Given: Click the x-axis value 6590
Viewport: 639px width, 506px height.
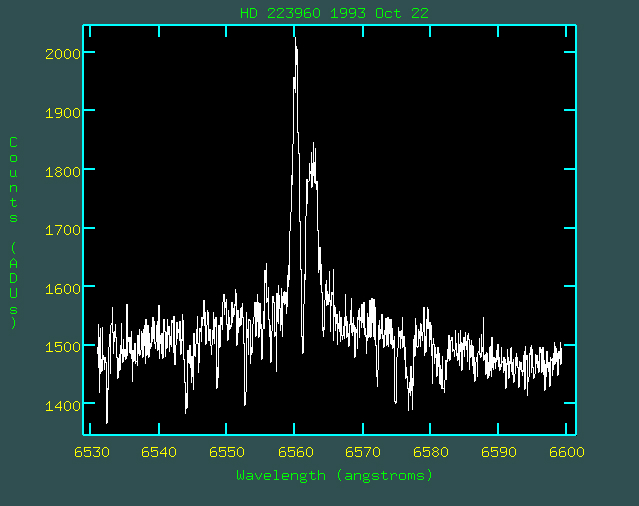Looking at the screenshot, I should tap(499, 452).
